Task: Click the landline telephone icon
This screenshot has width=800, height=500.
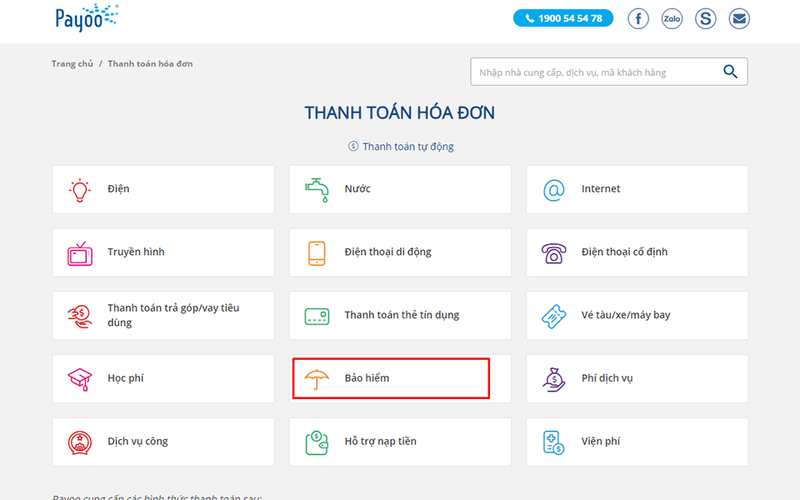Action: click(x=554, y=254)
